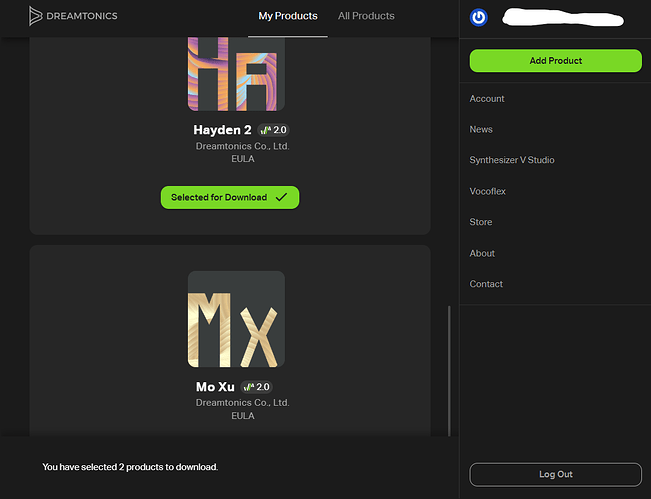The height and width of the screenshot is (499, 651).
Task: Click the Mo Xu version 2.0 badge
Action: 257,387
